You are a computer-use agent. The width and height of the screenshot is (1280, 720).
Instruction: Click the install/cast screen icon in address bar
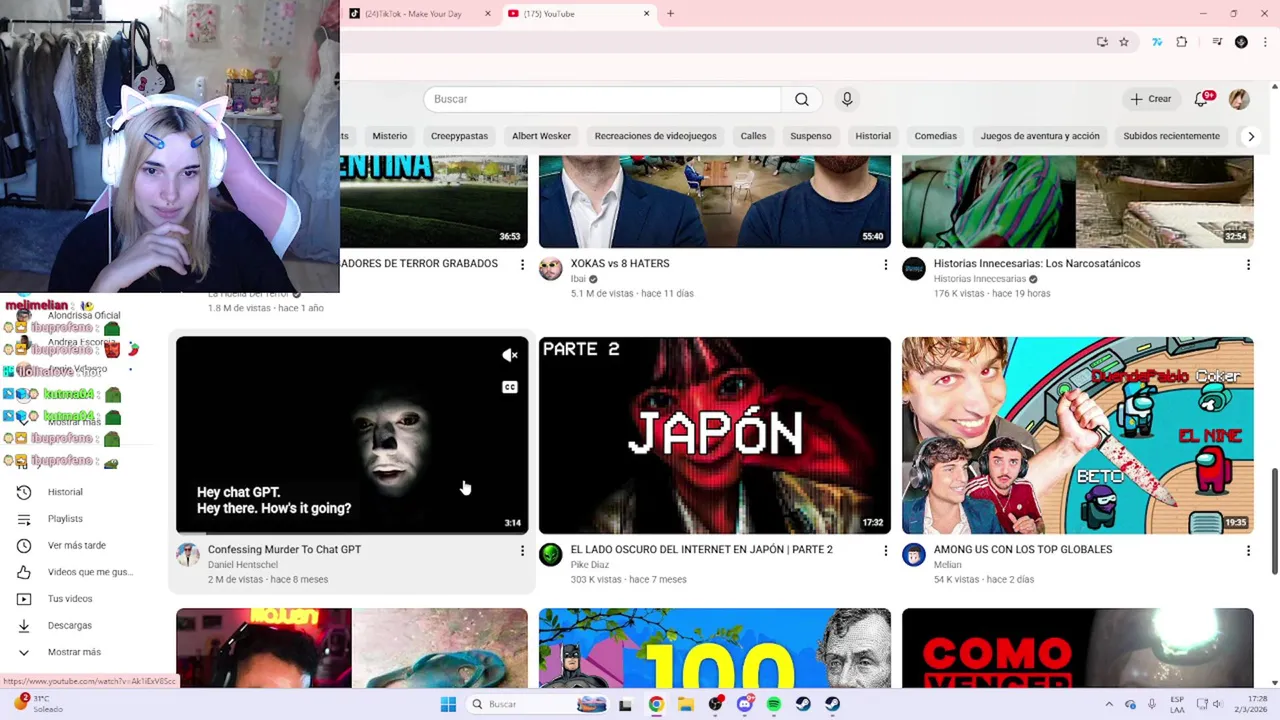coord(1102,42)
